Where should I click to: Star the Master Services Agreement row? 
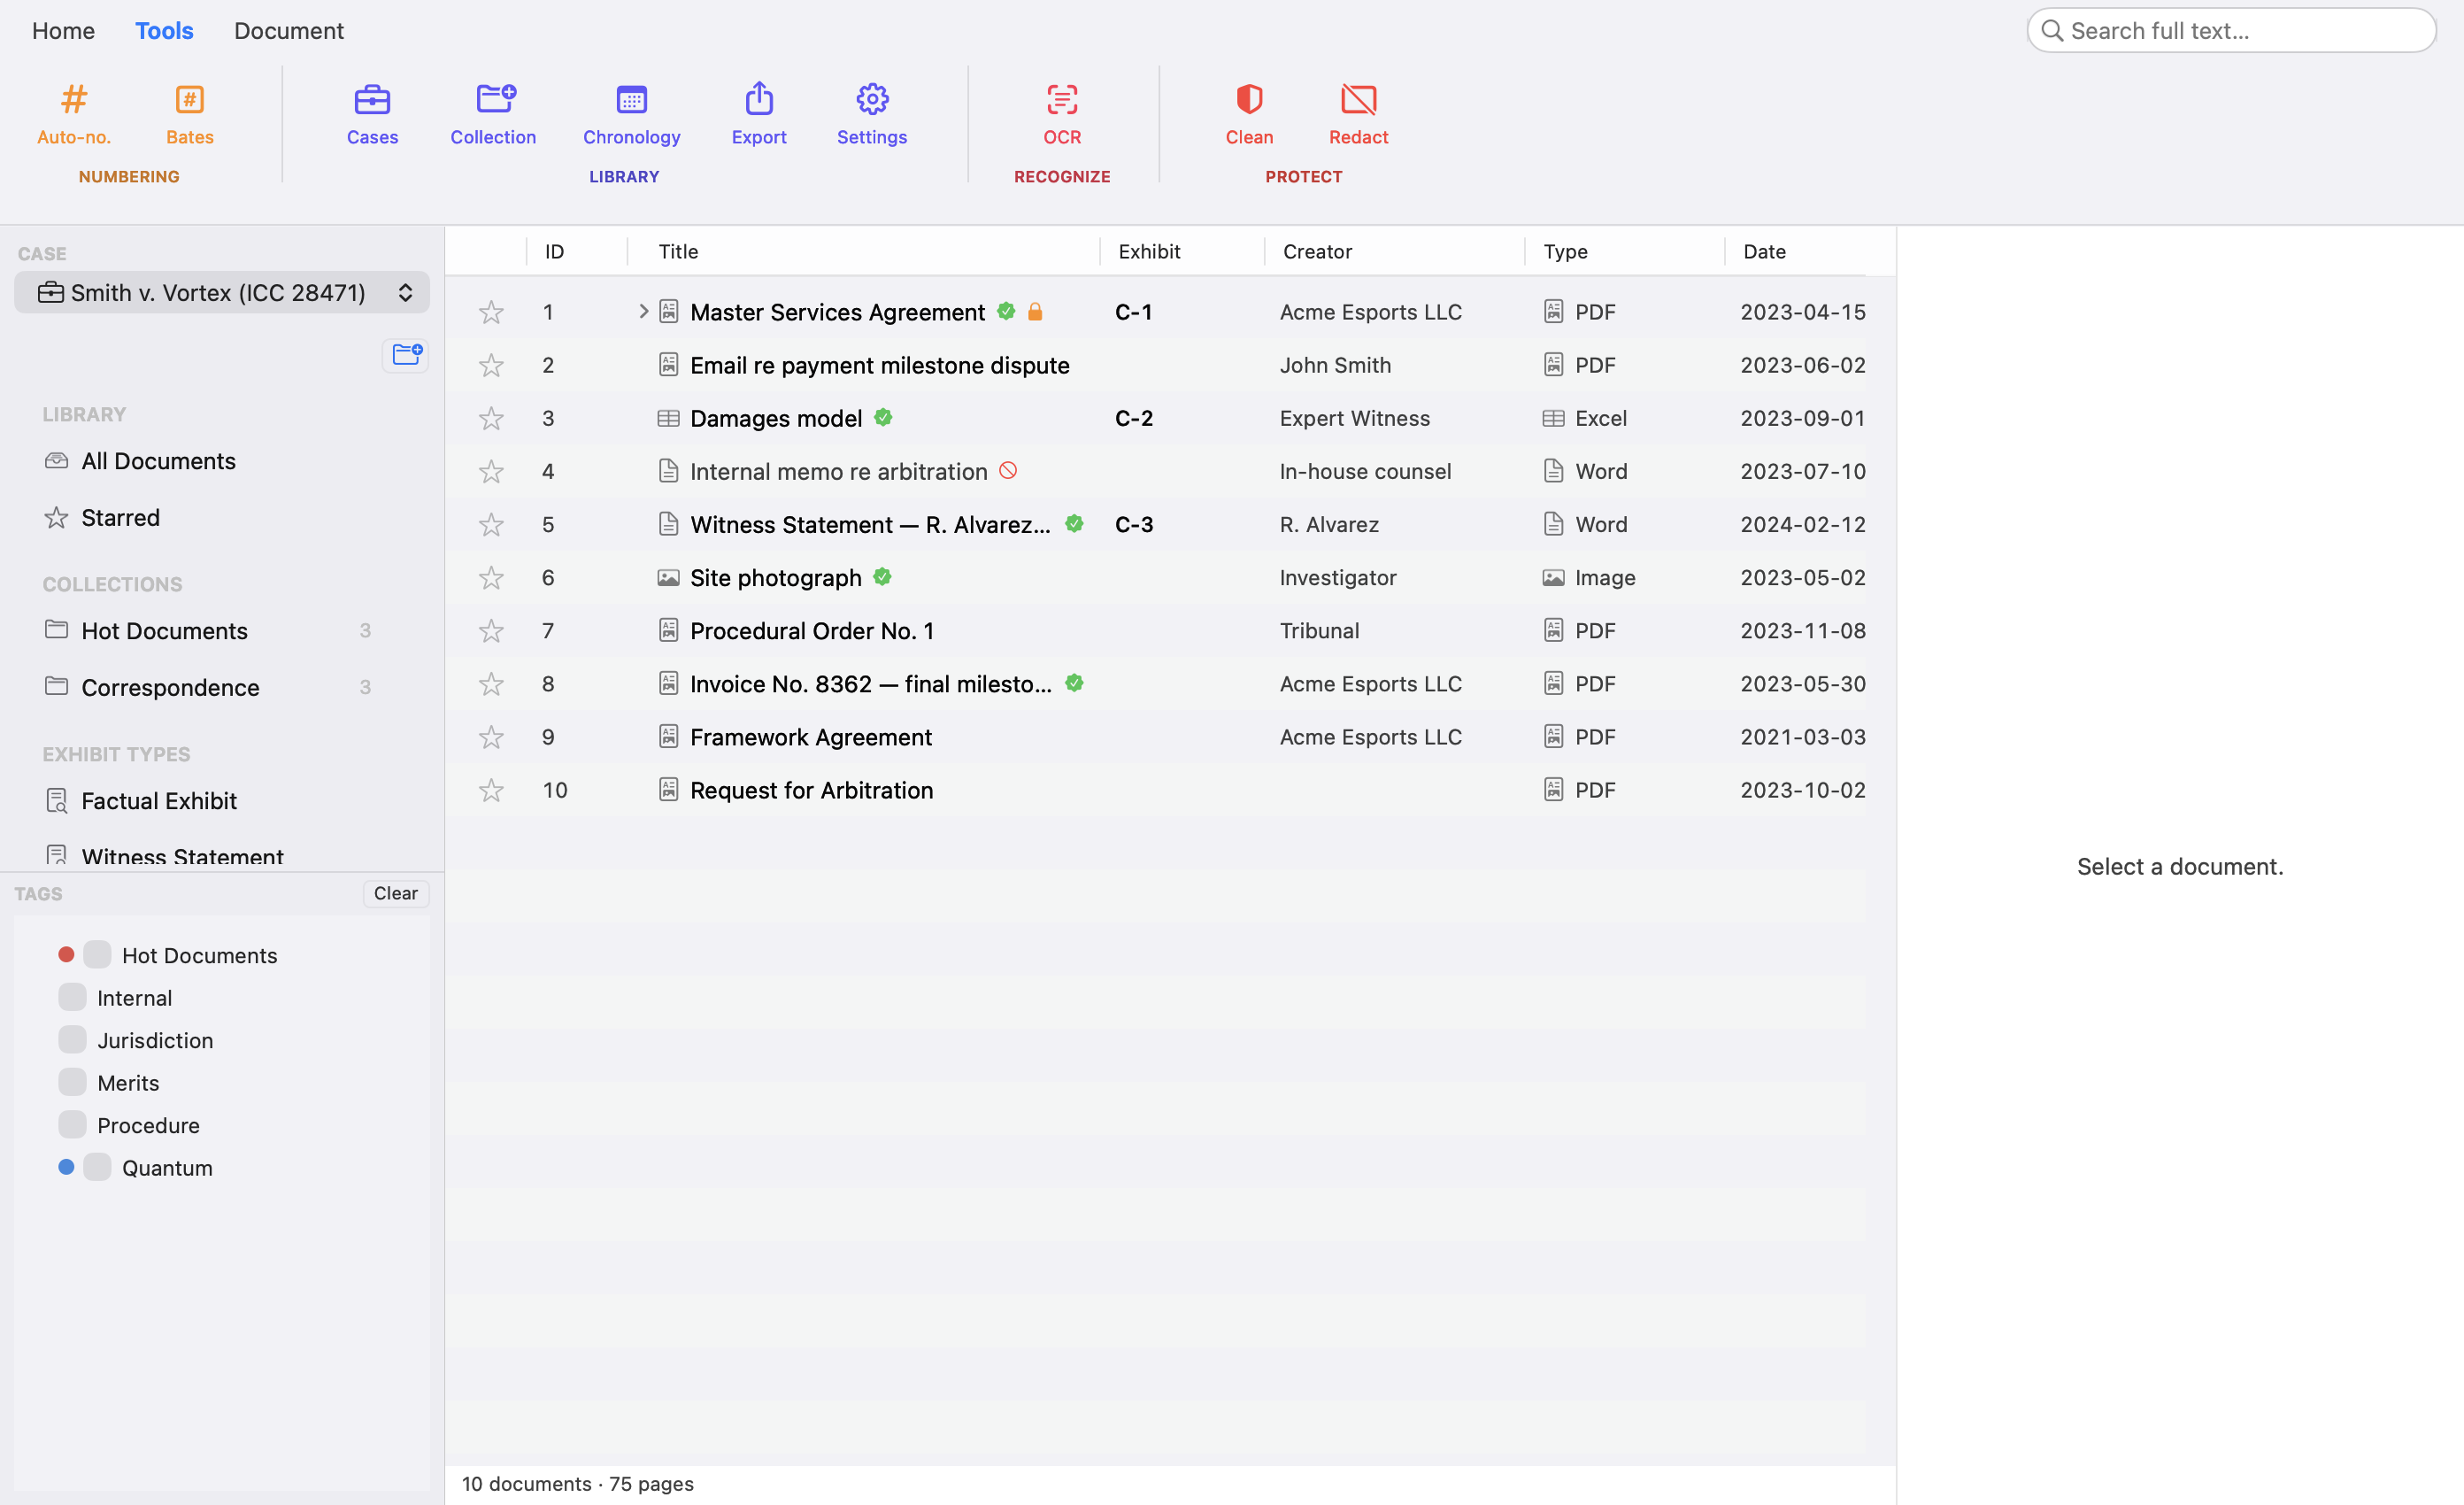coord(491,313)
